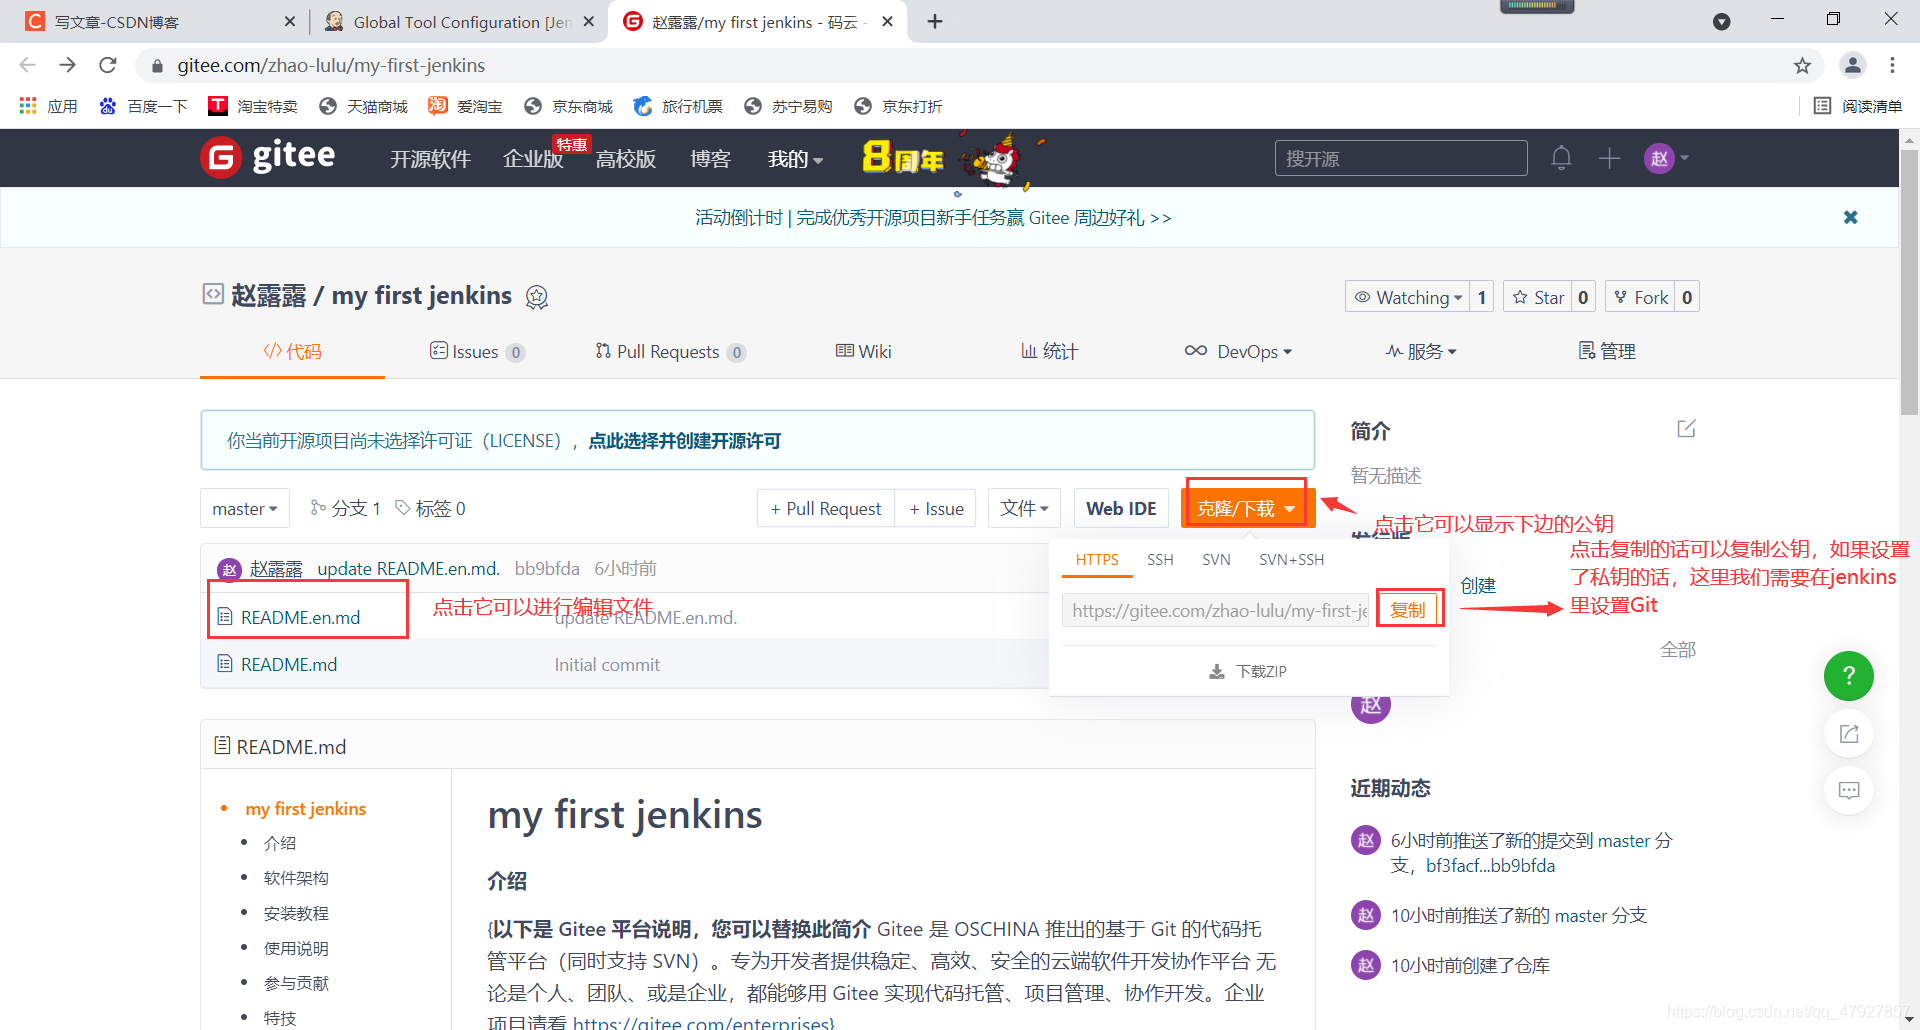The width and height of the screenshot is (1920, 1030).
Task: Open the README.md file
Action: [x=289, y=665]
